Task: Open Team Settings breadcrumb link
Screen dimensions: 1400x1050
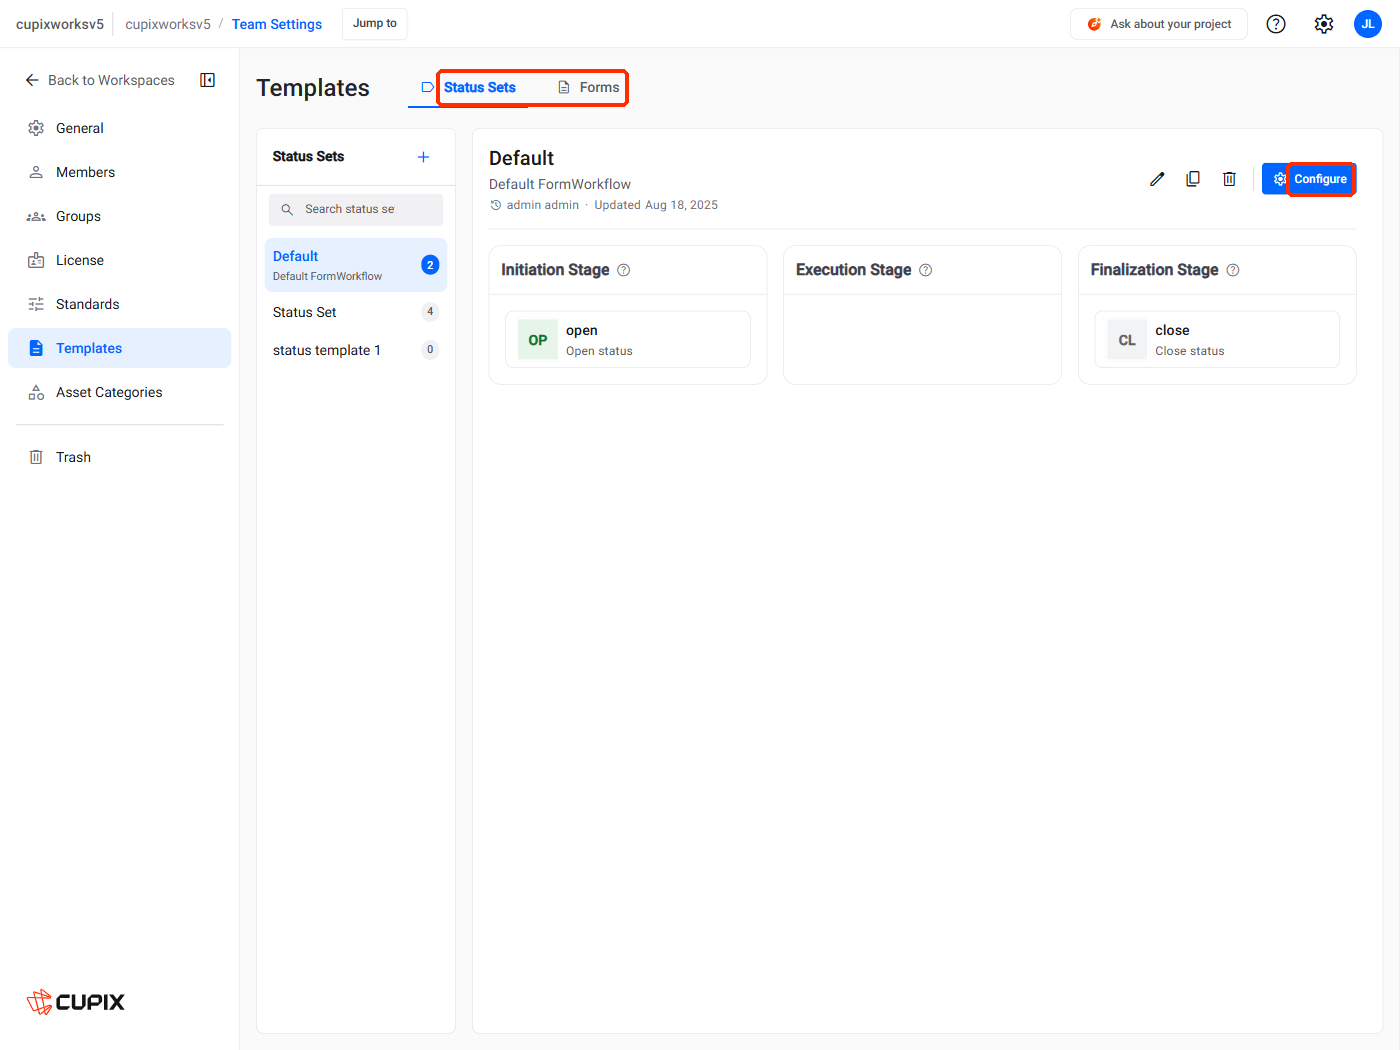Action: [x=277, y=24]
